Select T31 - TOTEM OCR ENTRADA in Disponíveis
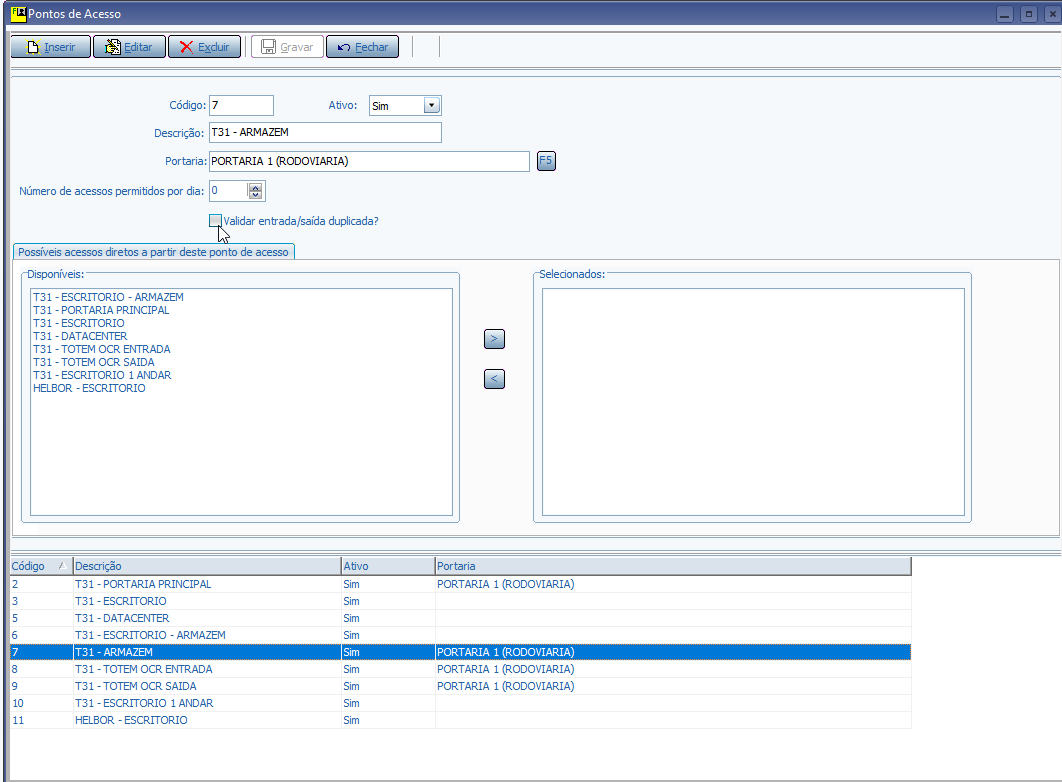This screenshot has width=1062, height=782. click(x=102, y=349)
